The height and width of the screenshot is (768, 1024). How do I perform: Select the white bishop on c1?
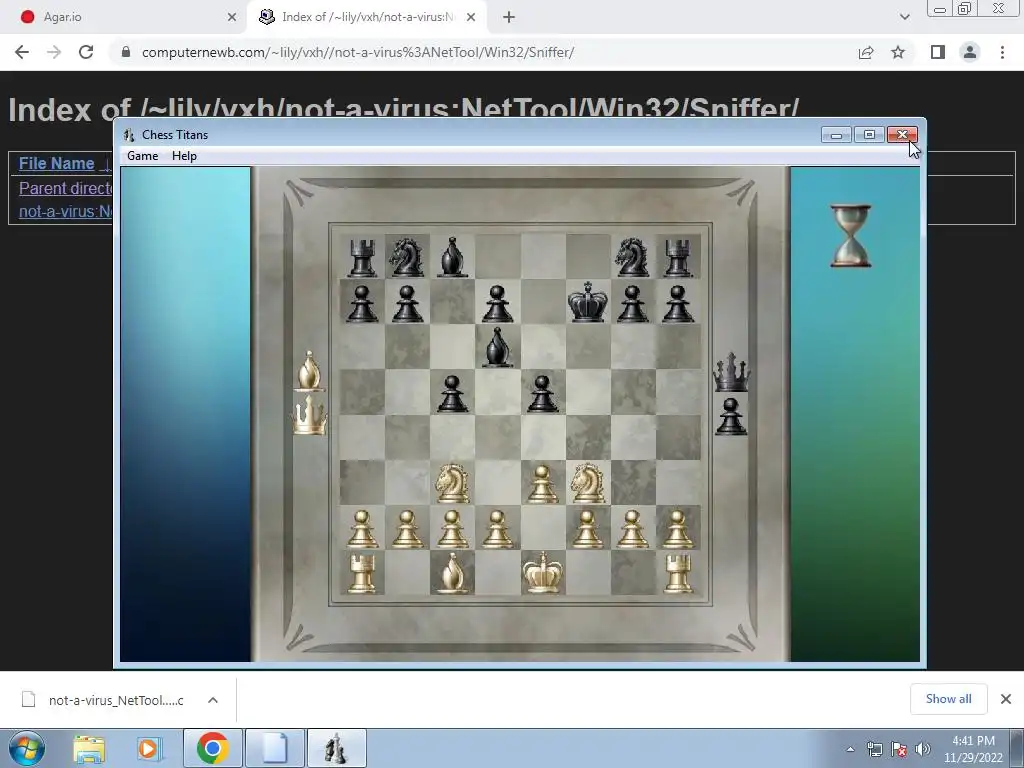pos(452,573)
